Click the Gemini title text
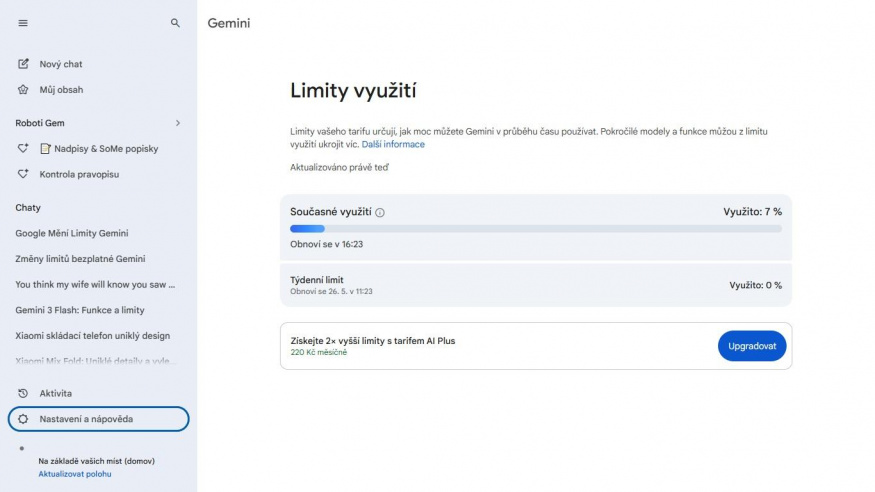The image size is (875, 492). point(229,23)
